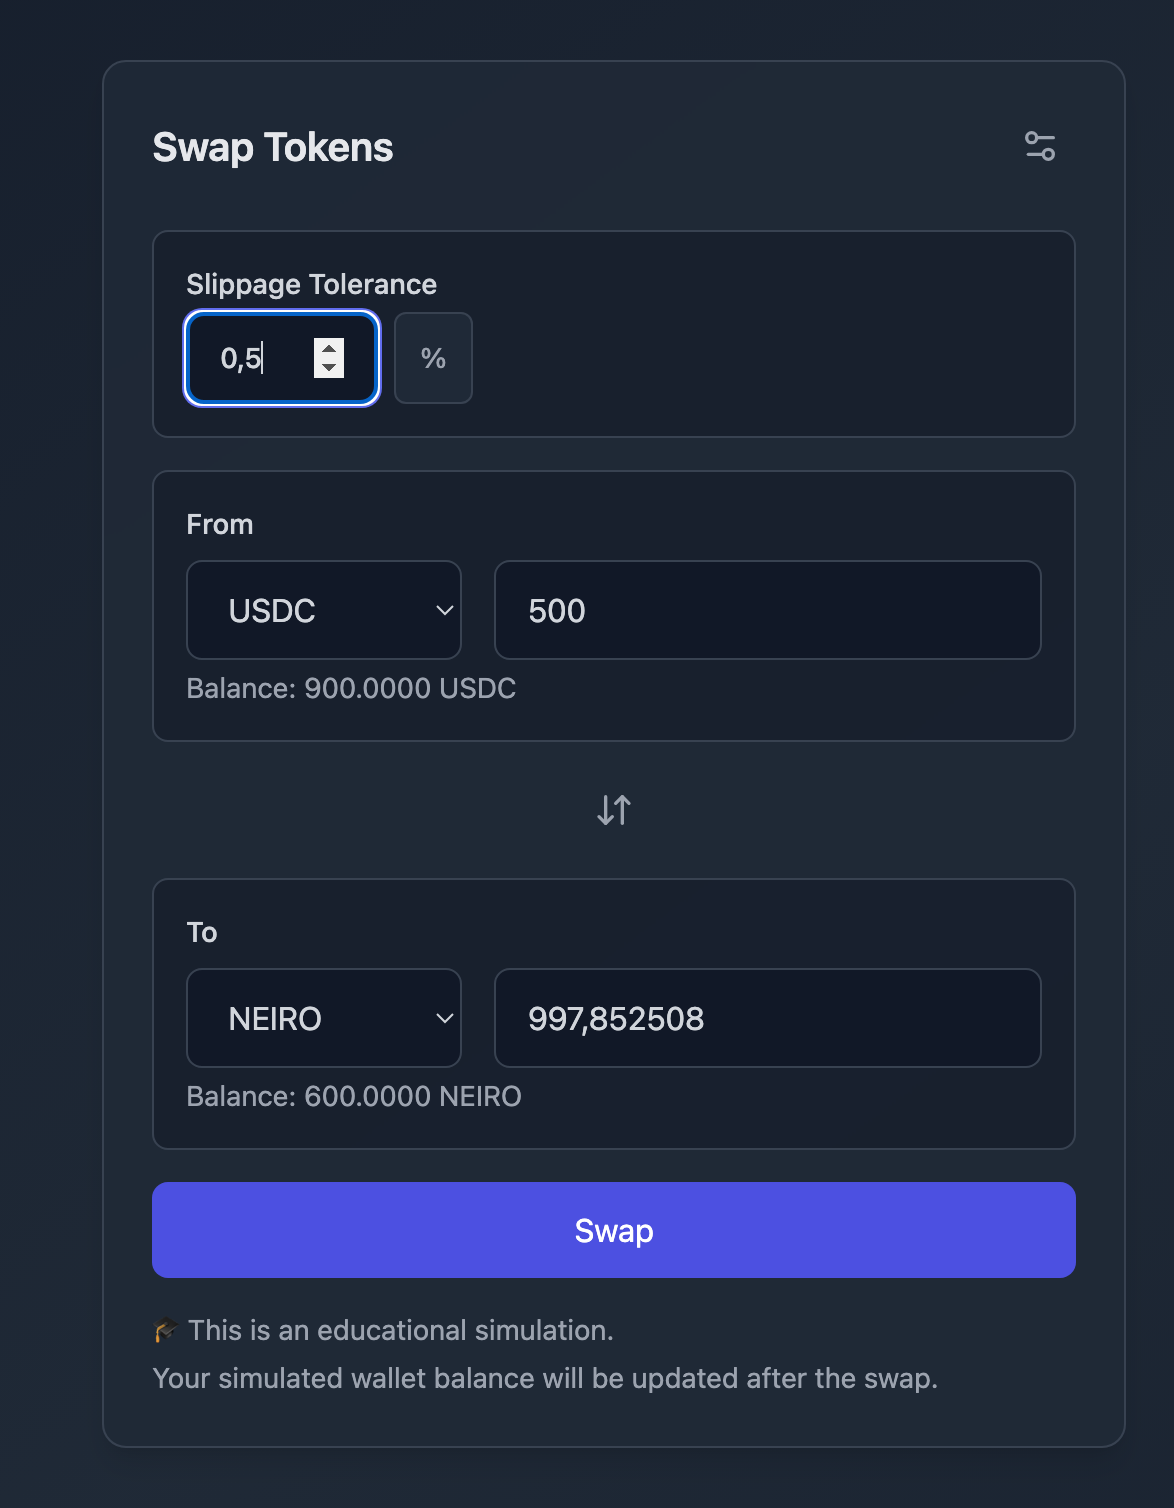Focus the Slippage Tolerance input field
This screenshot has height=1508, width=1174.
(x=255, y=358)
